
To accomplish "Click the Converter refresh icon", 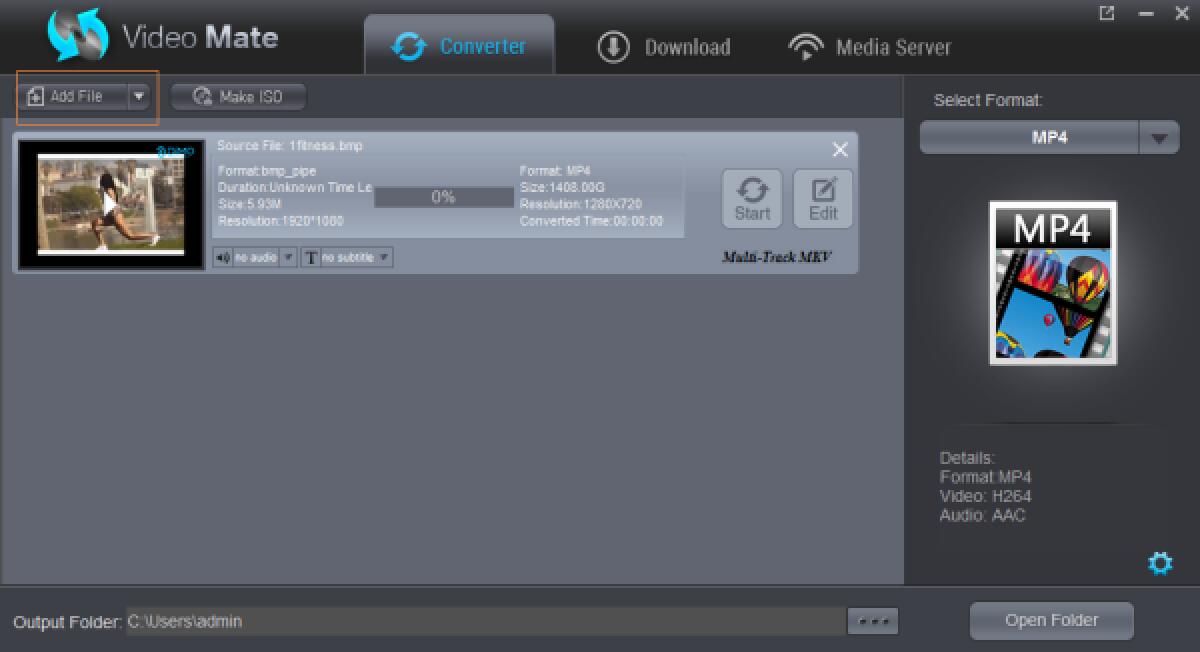I will coord(408,45).
